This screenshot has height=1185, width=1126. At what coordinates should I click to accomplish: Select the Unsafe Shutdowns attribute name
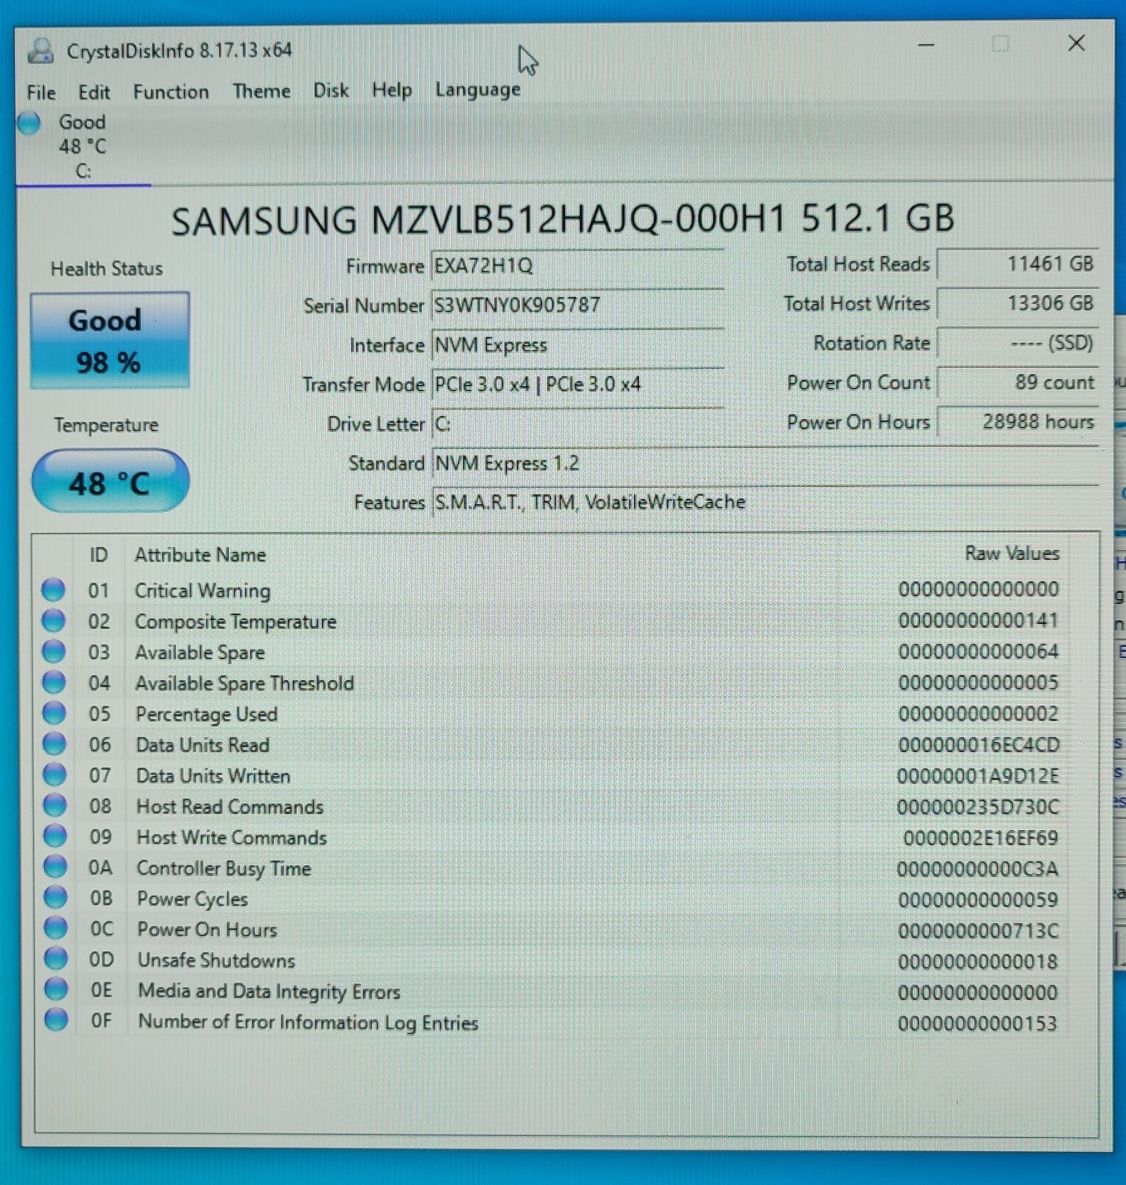[x=216, y=961]
